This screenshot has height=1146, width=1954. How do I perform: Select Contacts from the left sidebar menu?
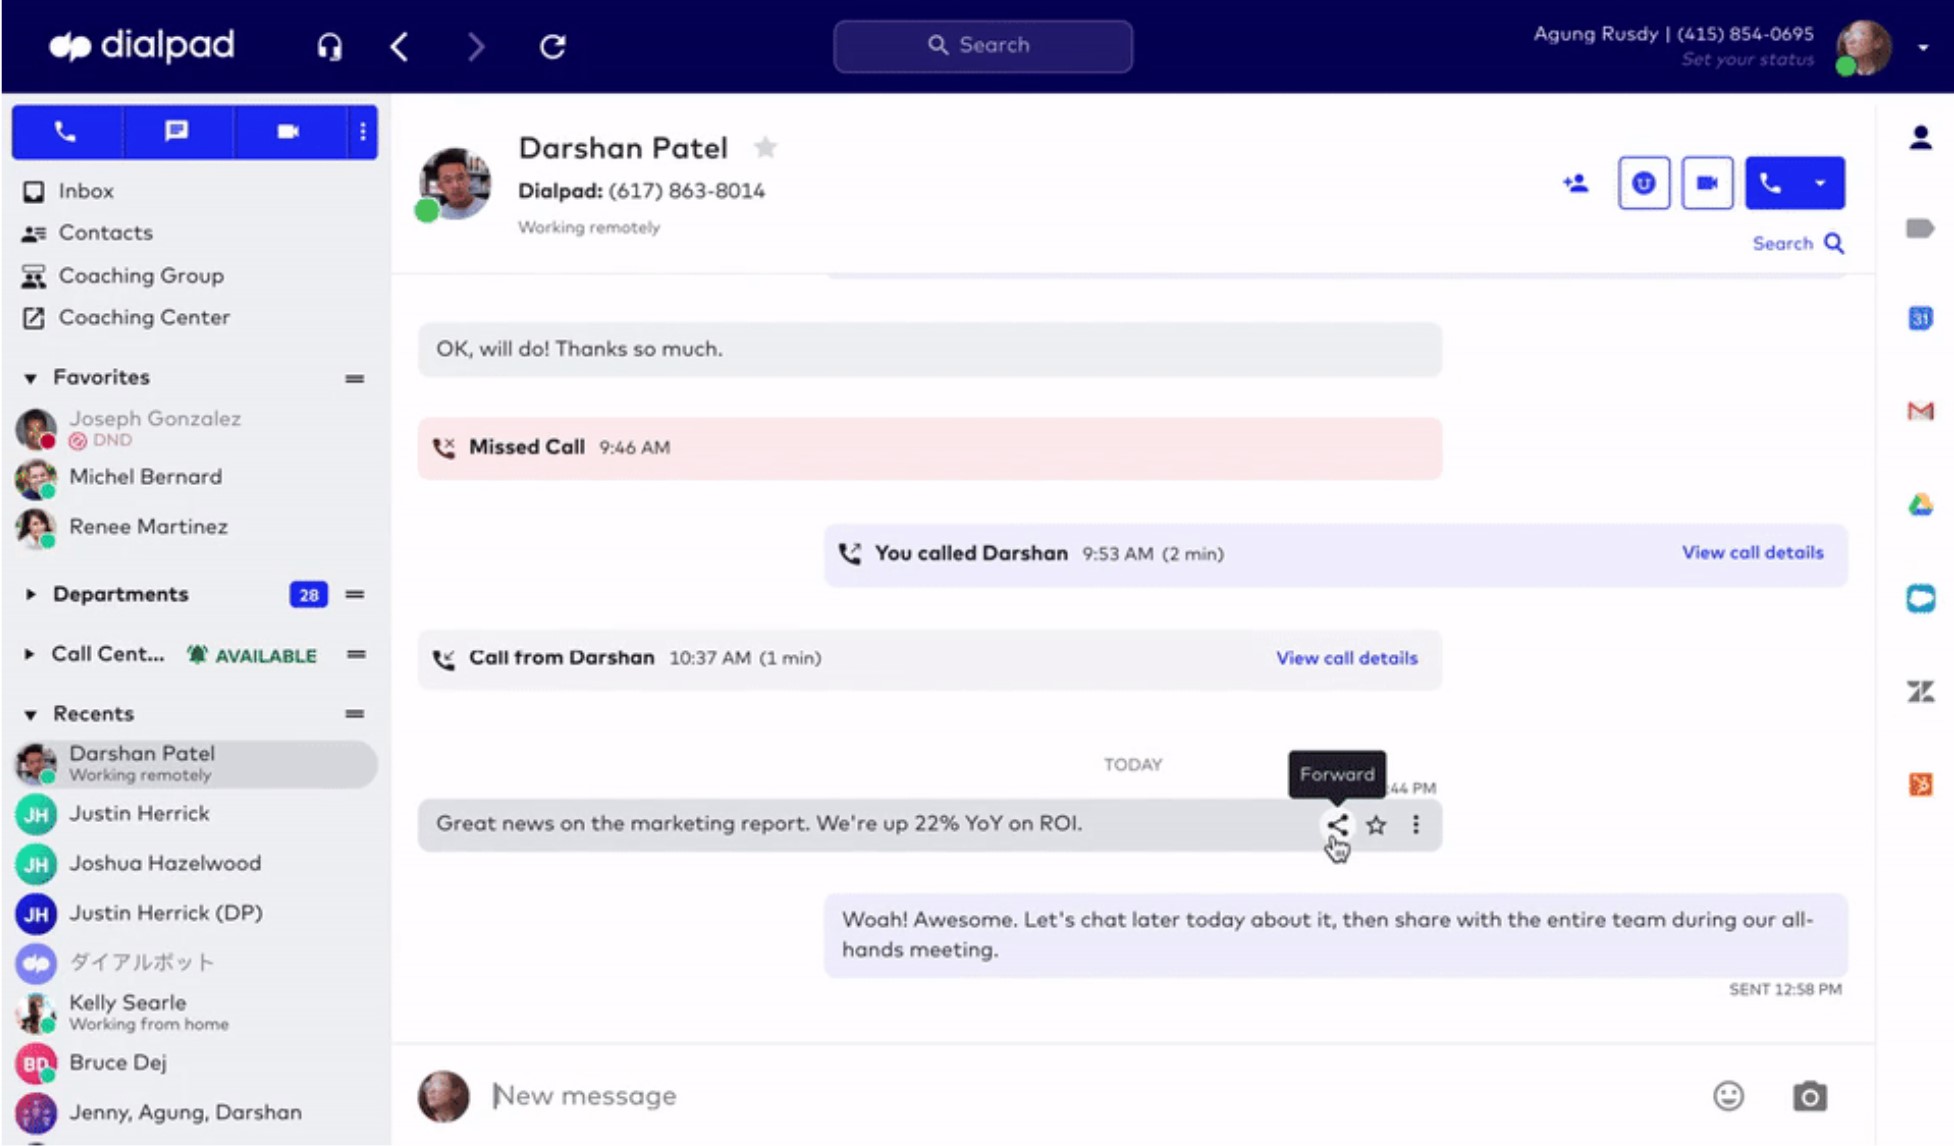tap(105, 232)
